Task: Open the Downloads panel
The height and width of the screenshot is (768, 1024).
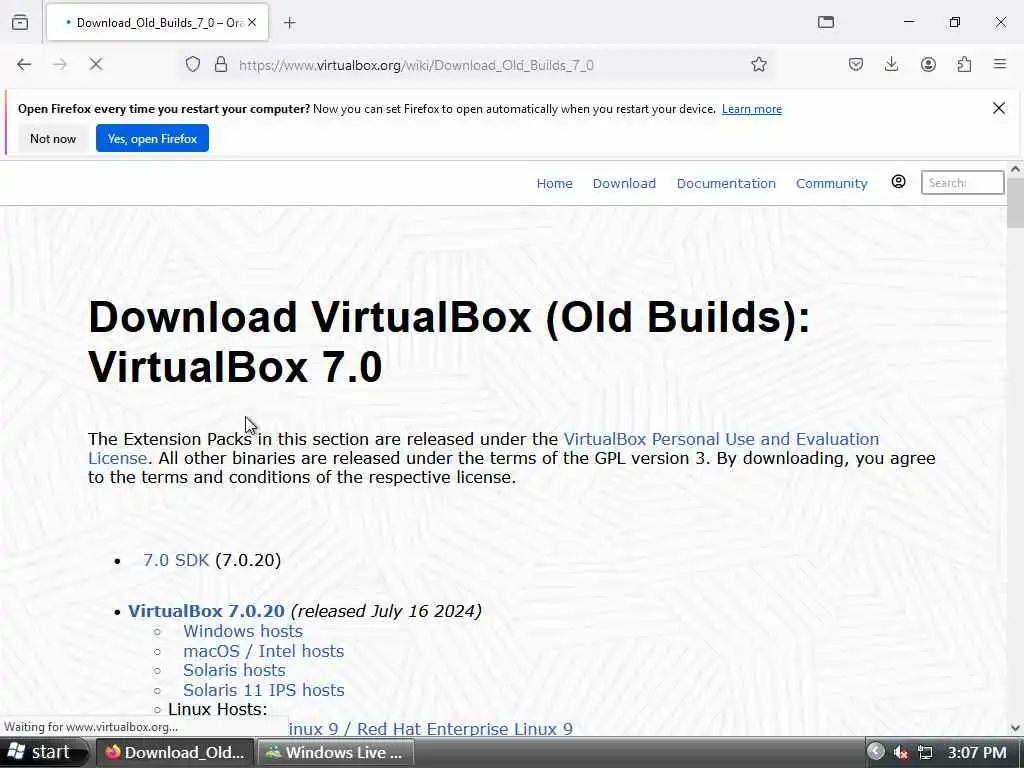Action: (x=891, y=64)
